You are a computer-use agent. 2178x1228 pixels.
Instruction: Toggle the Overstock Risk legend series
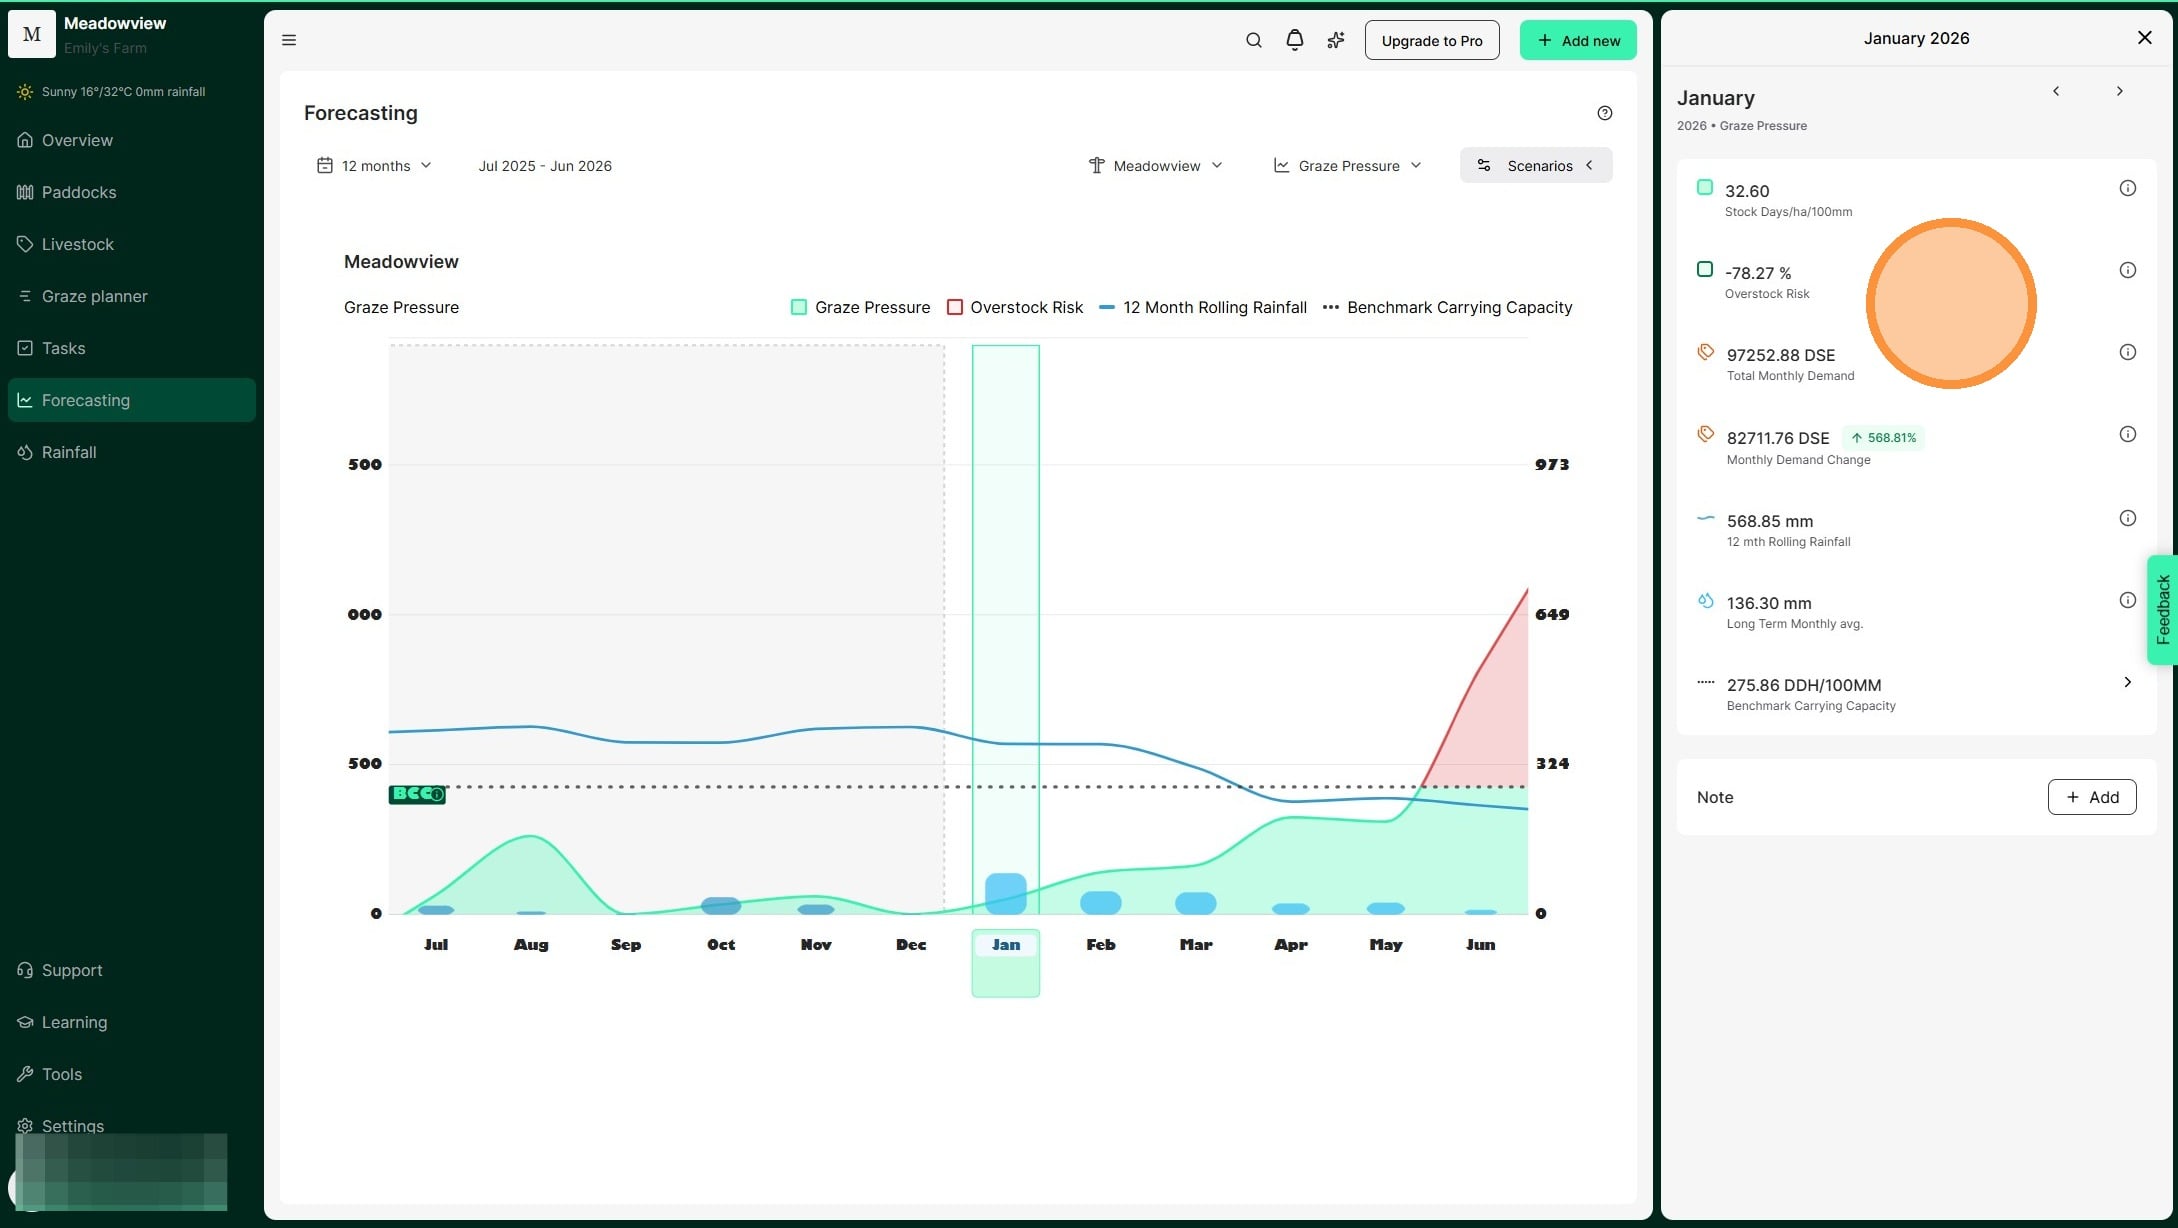[x=1015, y=307]
